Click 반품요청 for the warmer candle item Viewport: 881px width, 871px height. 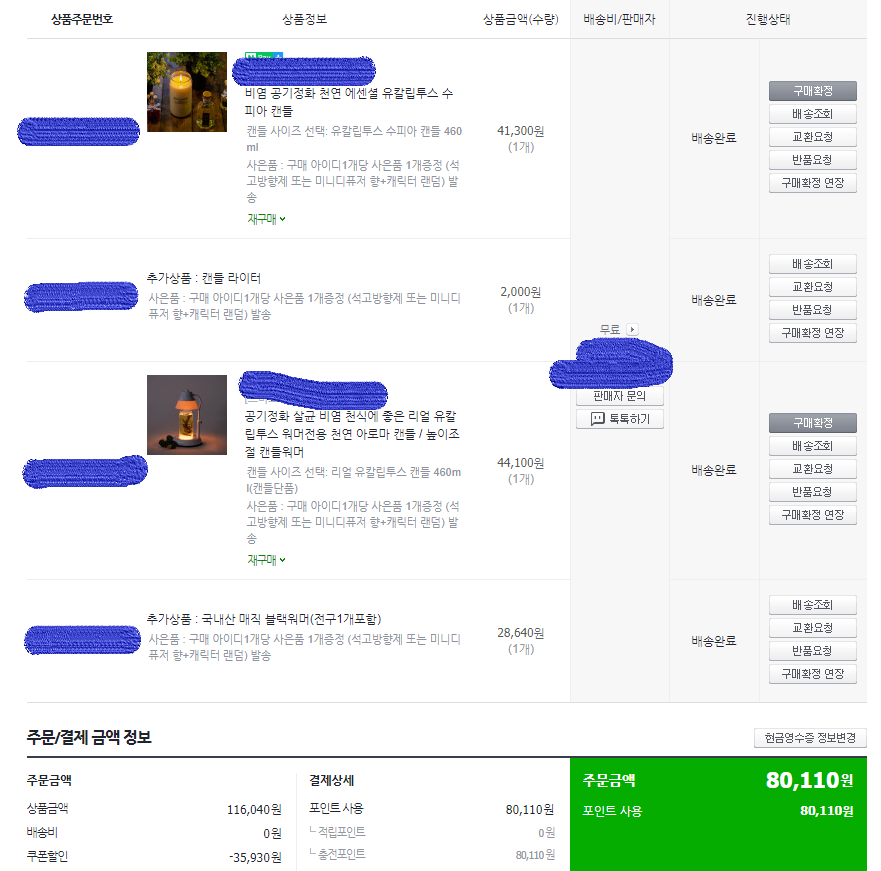812,492
